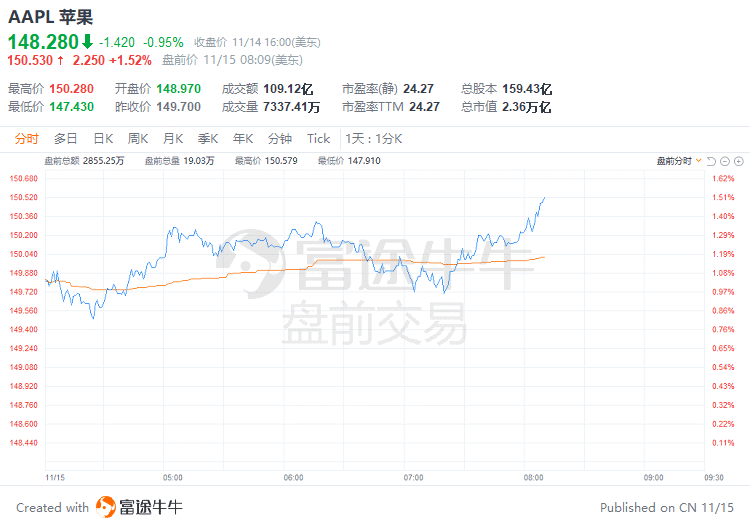Switch to the 分时 tab
750x528 pixels.
26,139
